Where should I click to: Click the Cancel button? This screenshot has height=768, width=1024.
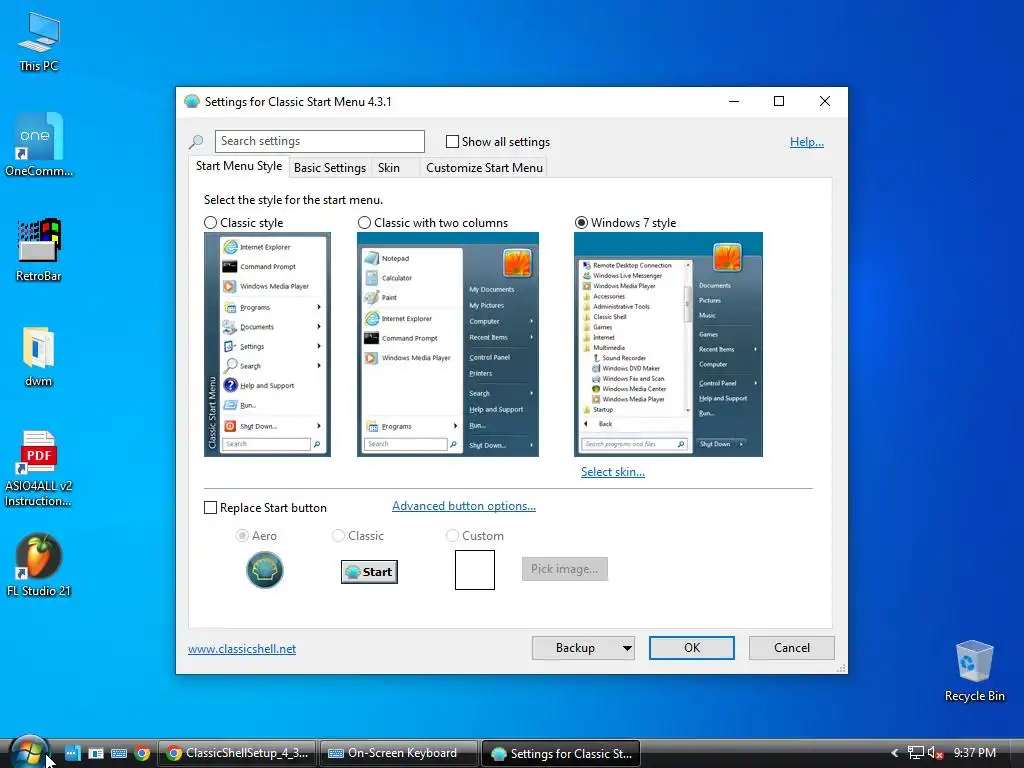[792, 648]
